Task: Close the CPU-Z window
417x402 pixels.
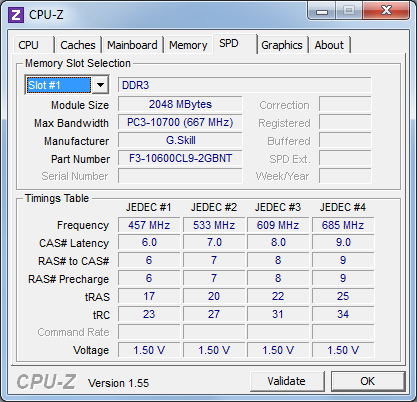Action: tap(386, 11)
